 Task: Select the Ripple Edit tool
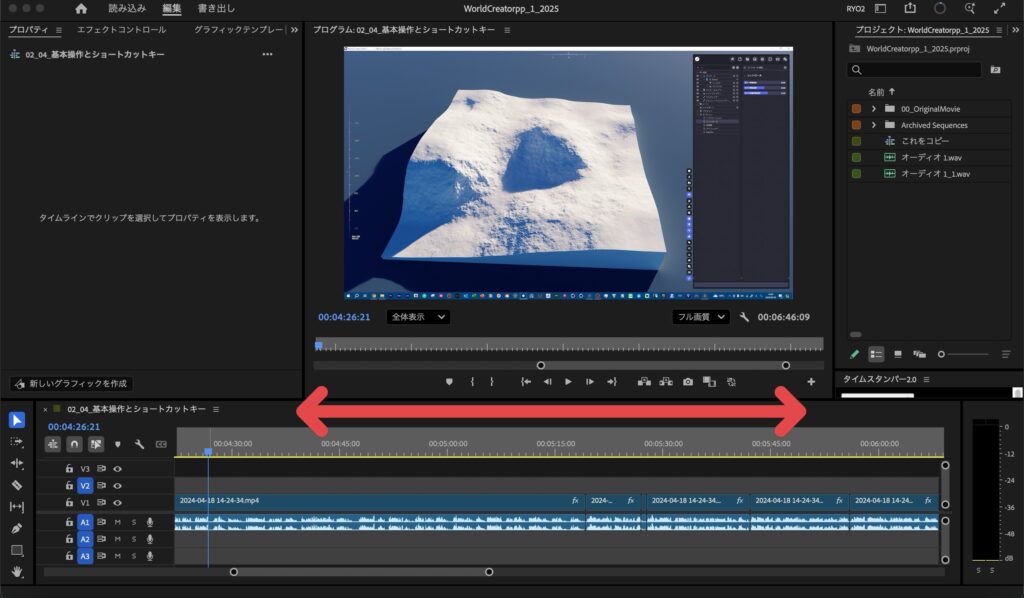pyautogui.click(x=17, y=463)
